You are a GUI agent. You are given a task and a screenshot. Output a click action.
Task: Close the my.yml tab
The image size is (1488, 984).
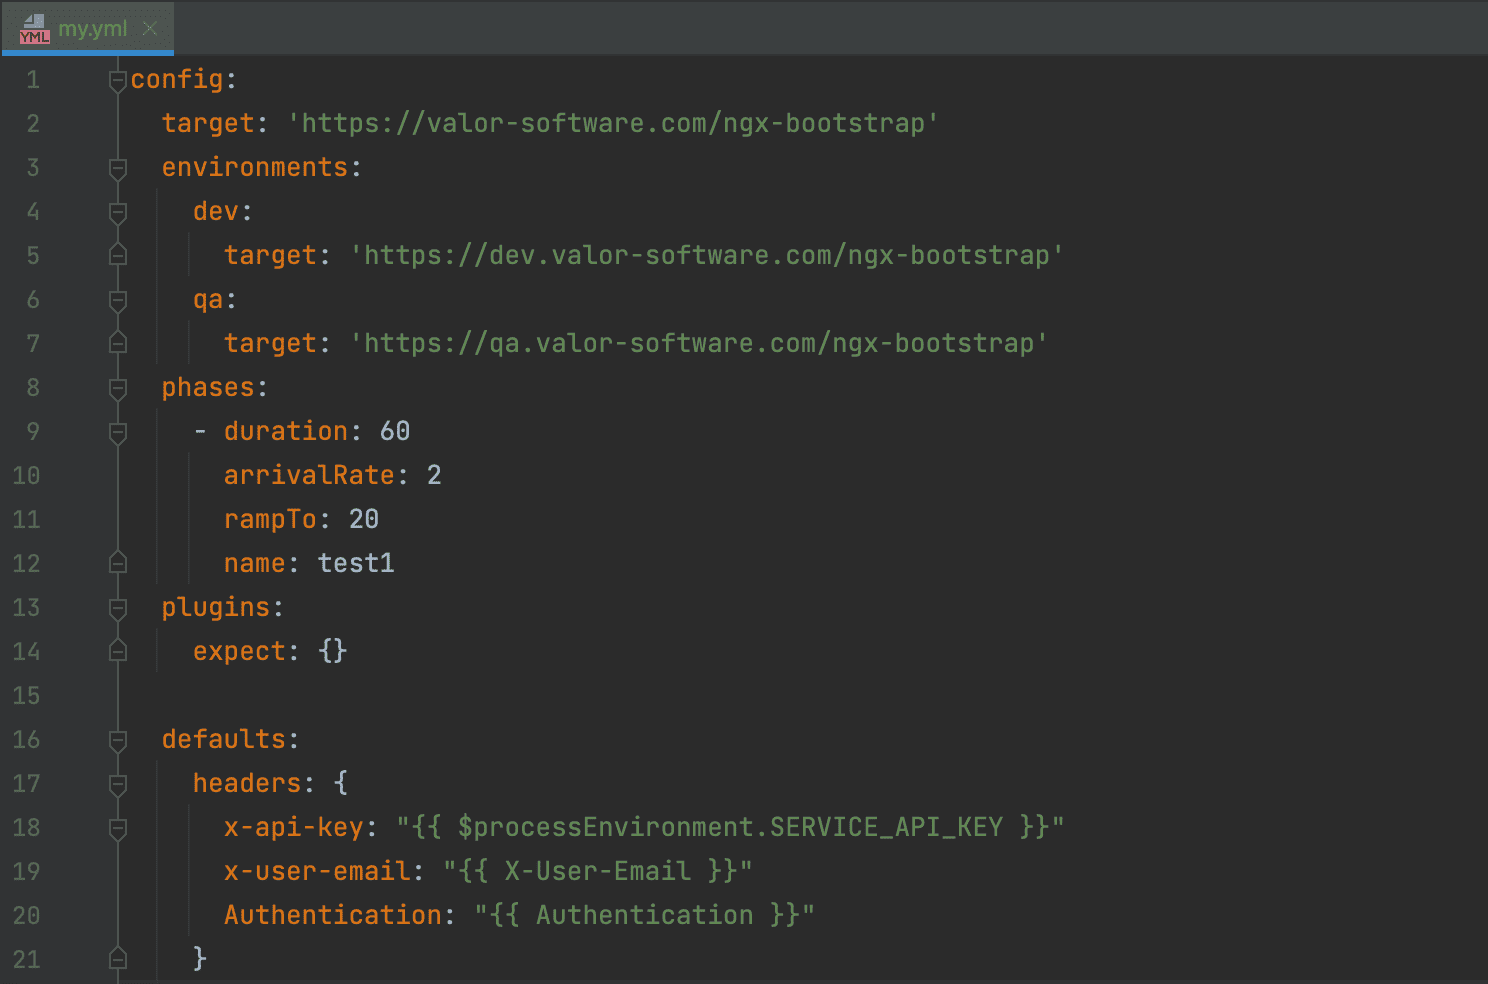[150, 29]
